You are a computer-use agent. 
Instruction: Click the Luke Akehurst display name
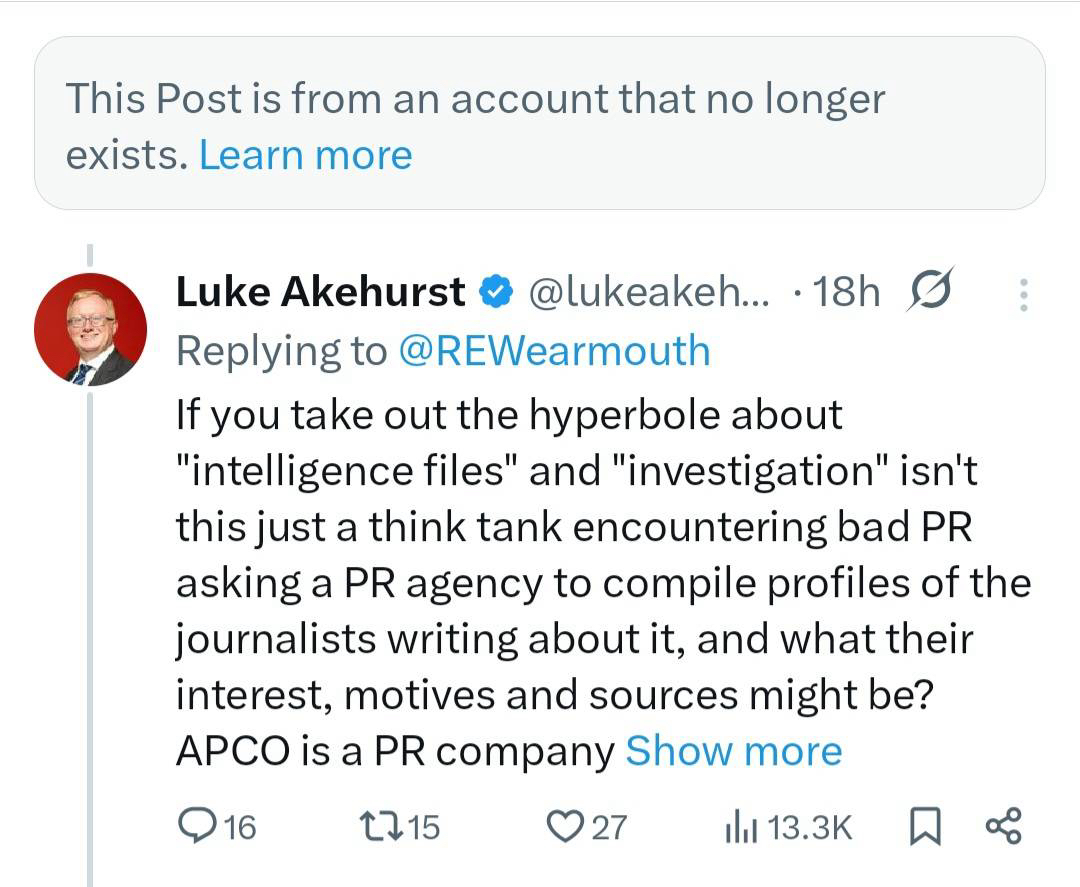pyautogui.click(x=320, y=292)
